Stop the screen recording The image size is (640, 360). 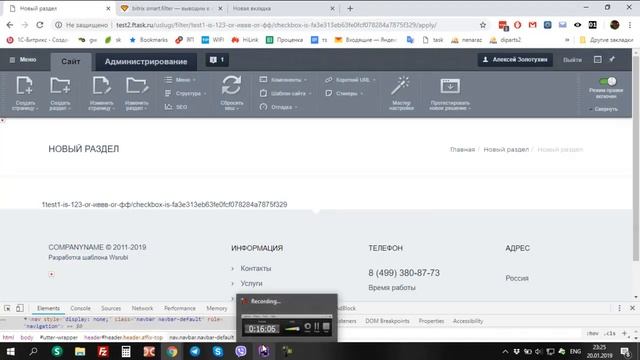[x=326, y=327]
